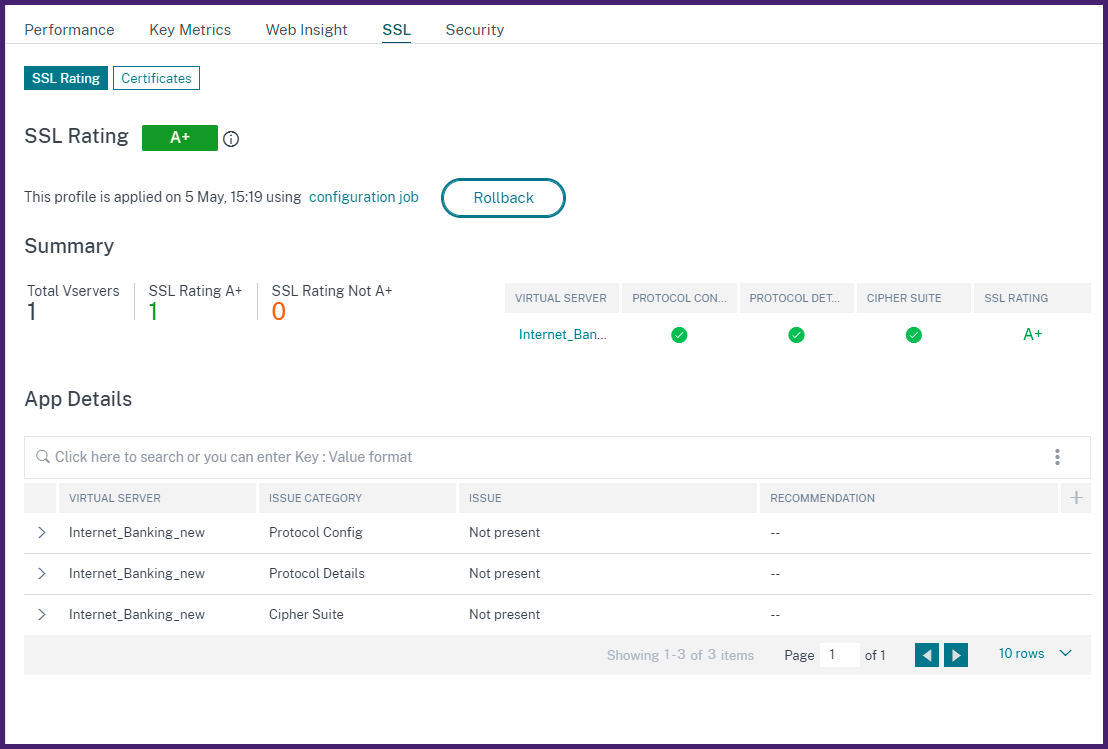Click the Protocol Config green check icon
This screenshot has height=749, width=1108.
679,335
